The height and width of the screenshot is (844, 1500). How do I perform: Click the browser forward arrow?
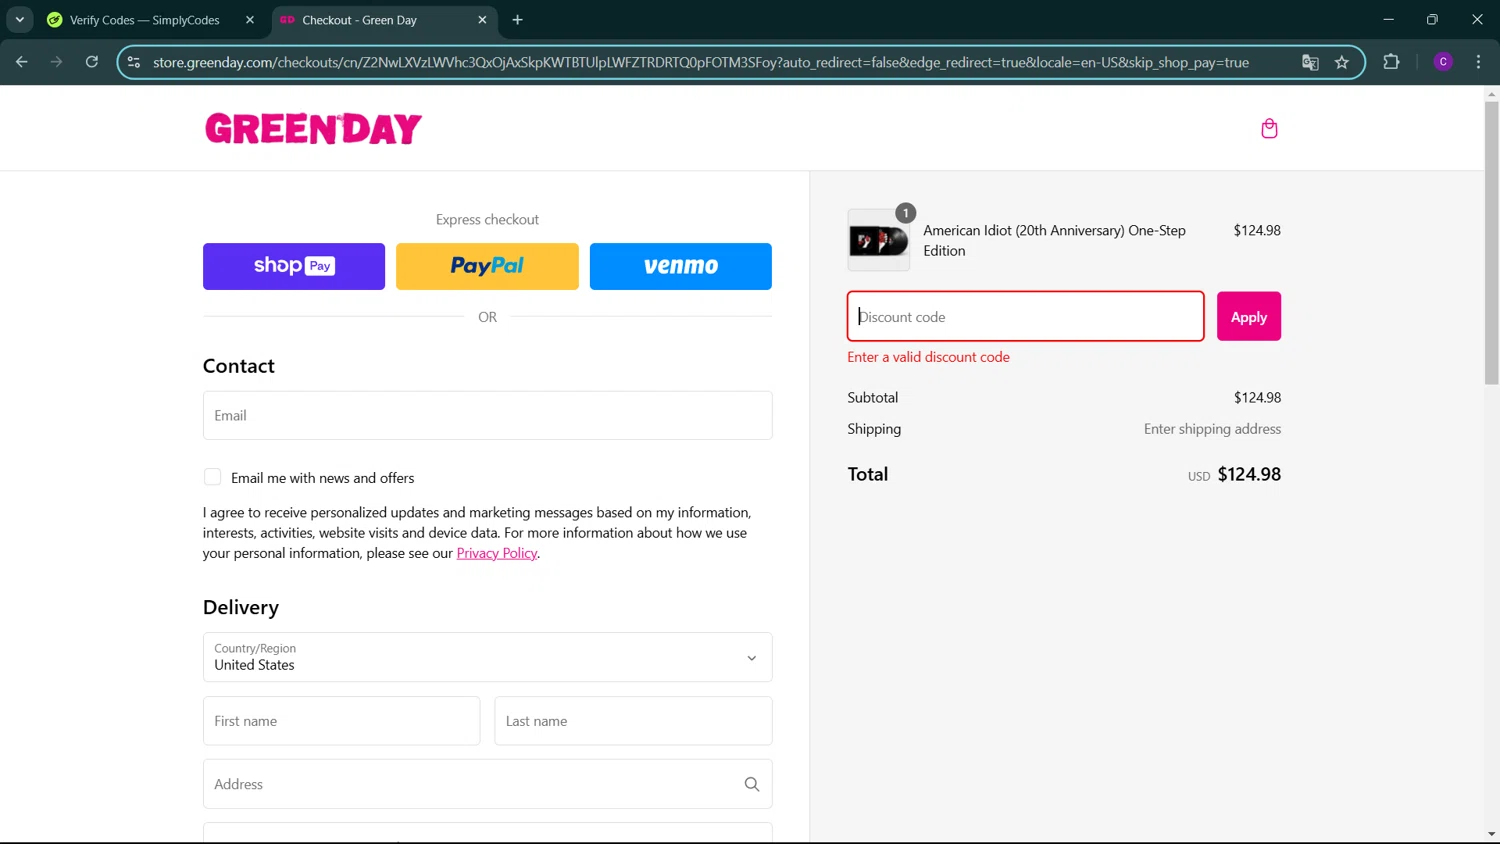56,62
